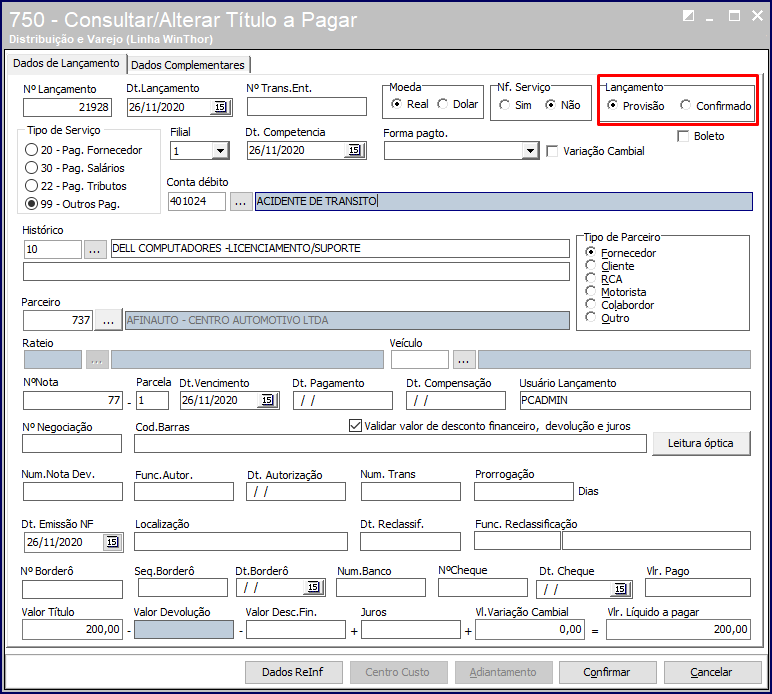Click the Juros field
This screenshot has width=772, height=694.
pos(411,630)
